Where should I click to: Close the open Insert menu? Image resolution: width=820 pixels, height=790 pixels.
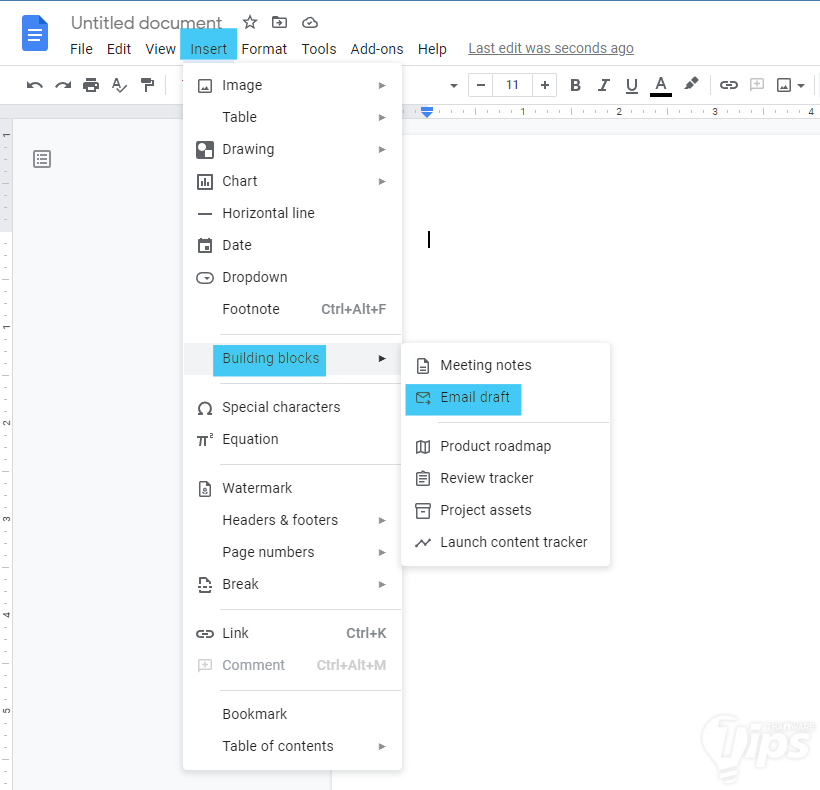click(208, 49)
